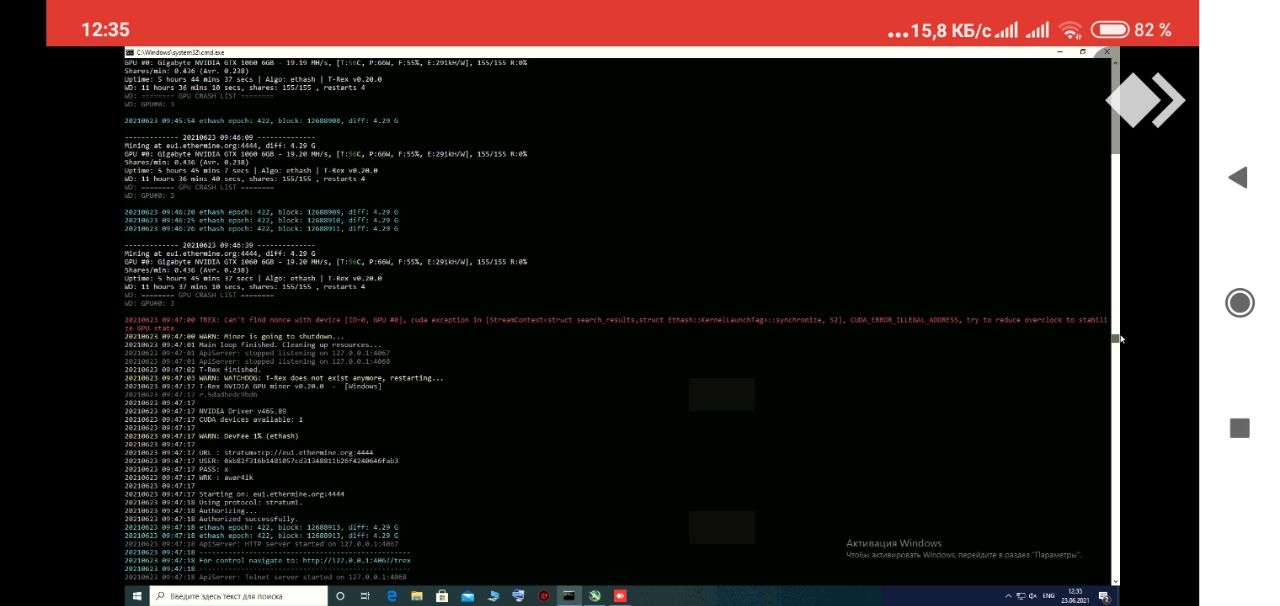Tap the Android home circle button
The height and width of the screenshot is (606, 1280).
1240,303
